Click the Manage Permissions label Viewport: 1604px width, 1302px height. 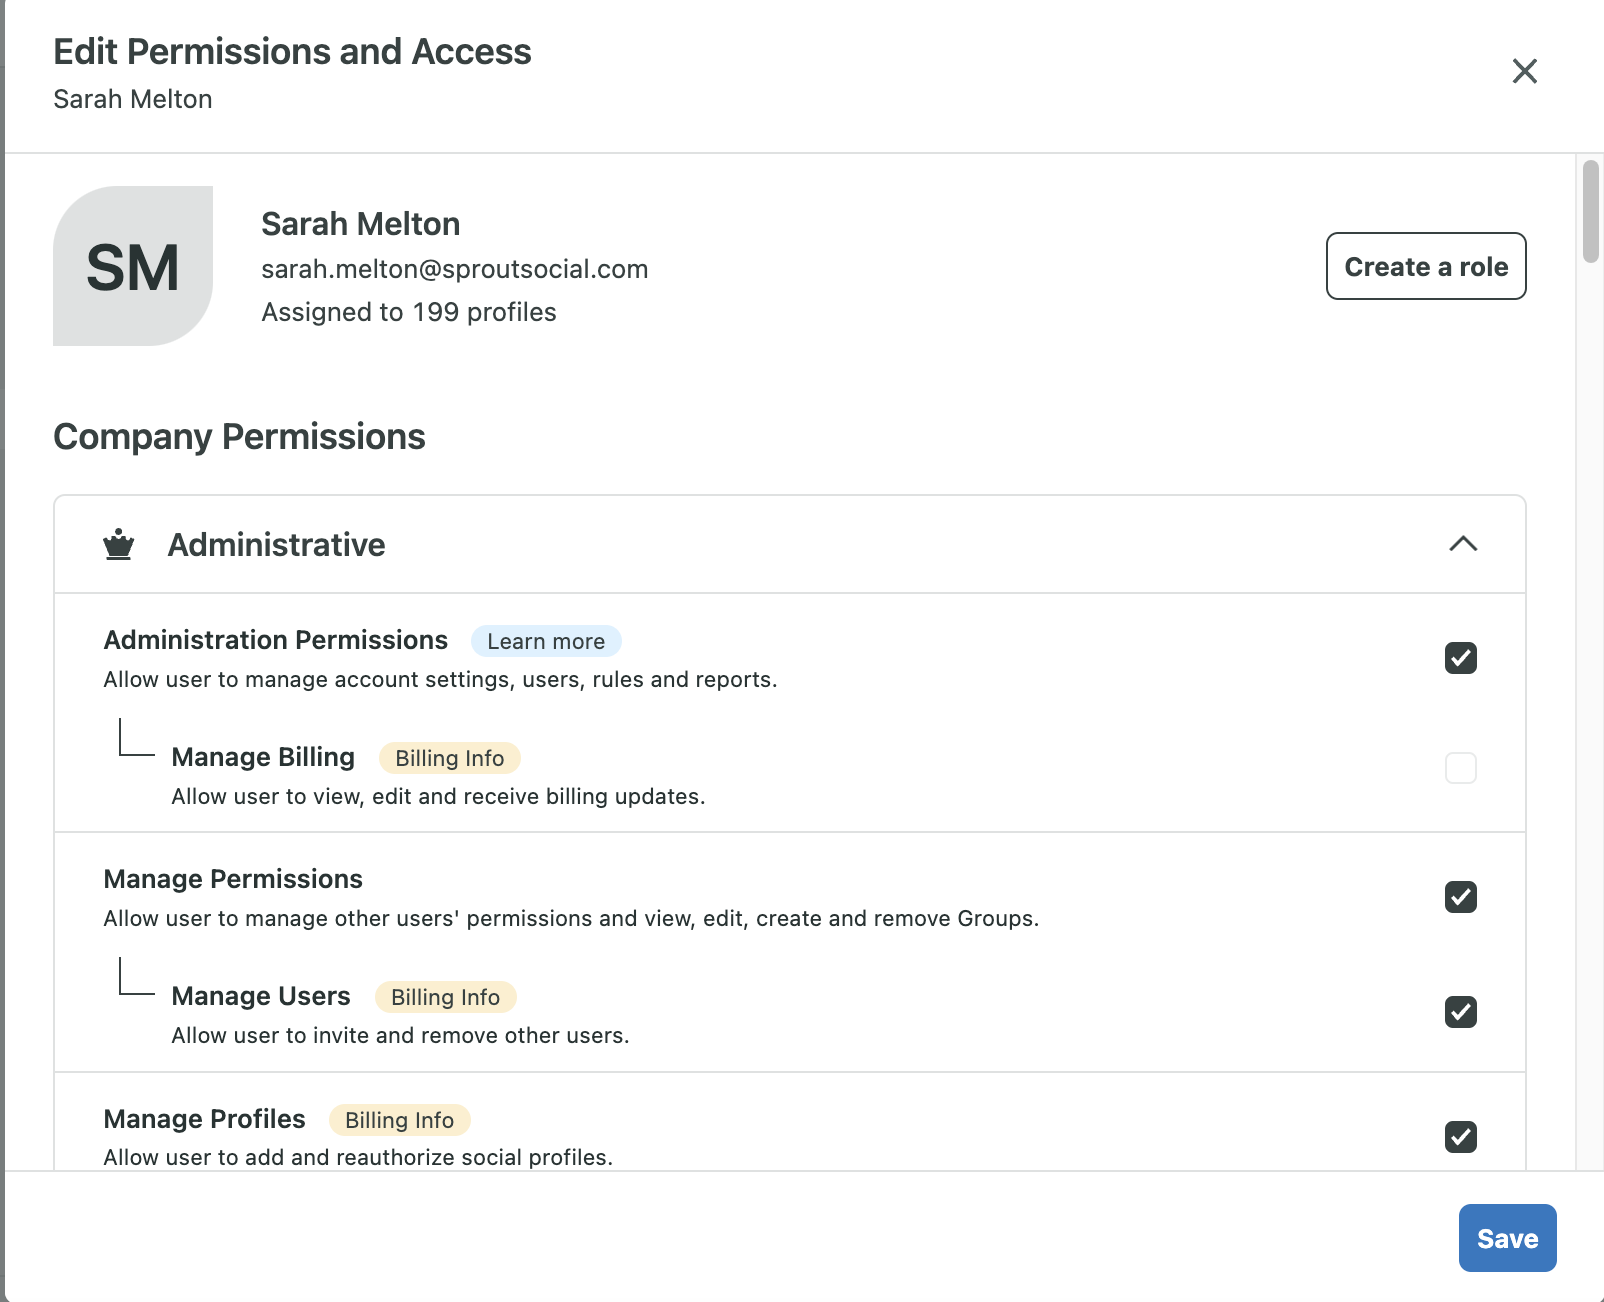[x=233, y=879]
